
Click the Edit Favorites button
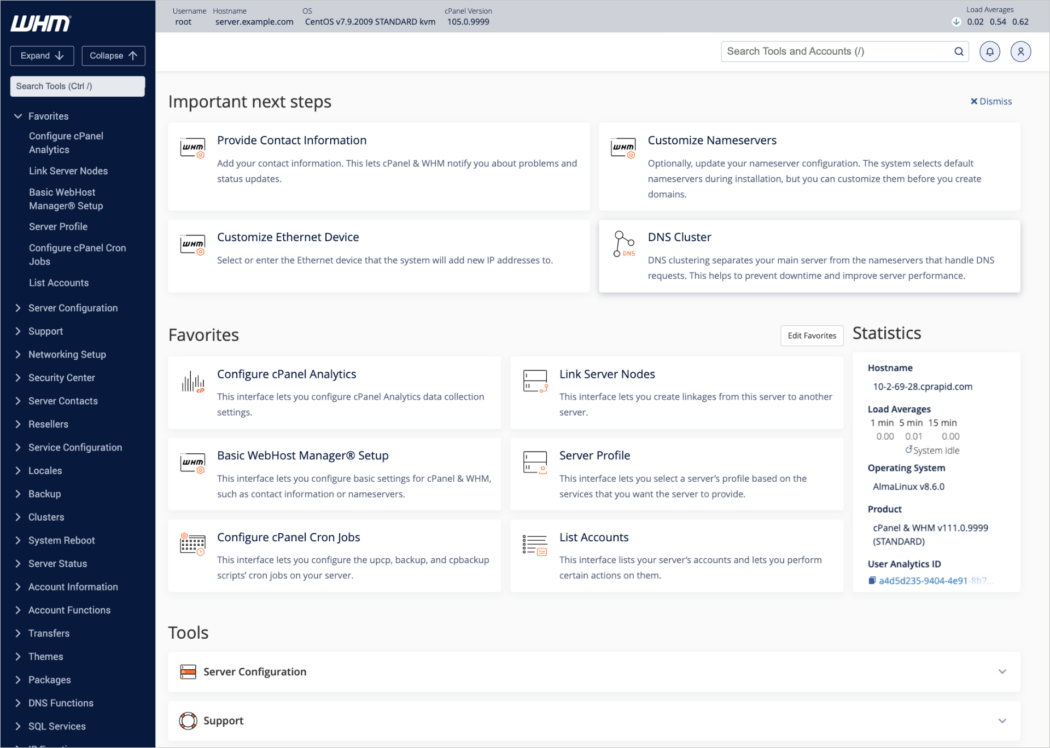click(811, 335)
